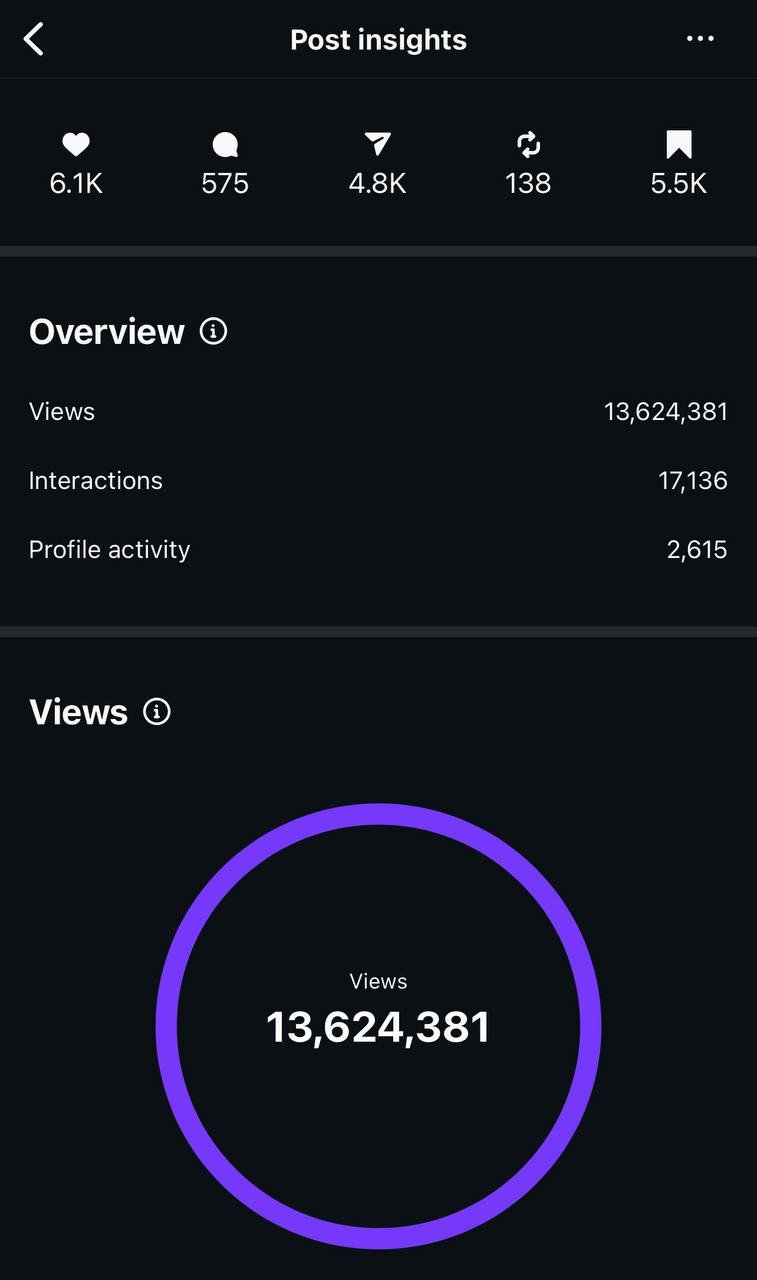The height and width of the screenshot is (1280, 757).
Task: Tap the 138 reposts count
Action: pos(528,184)
